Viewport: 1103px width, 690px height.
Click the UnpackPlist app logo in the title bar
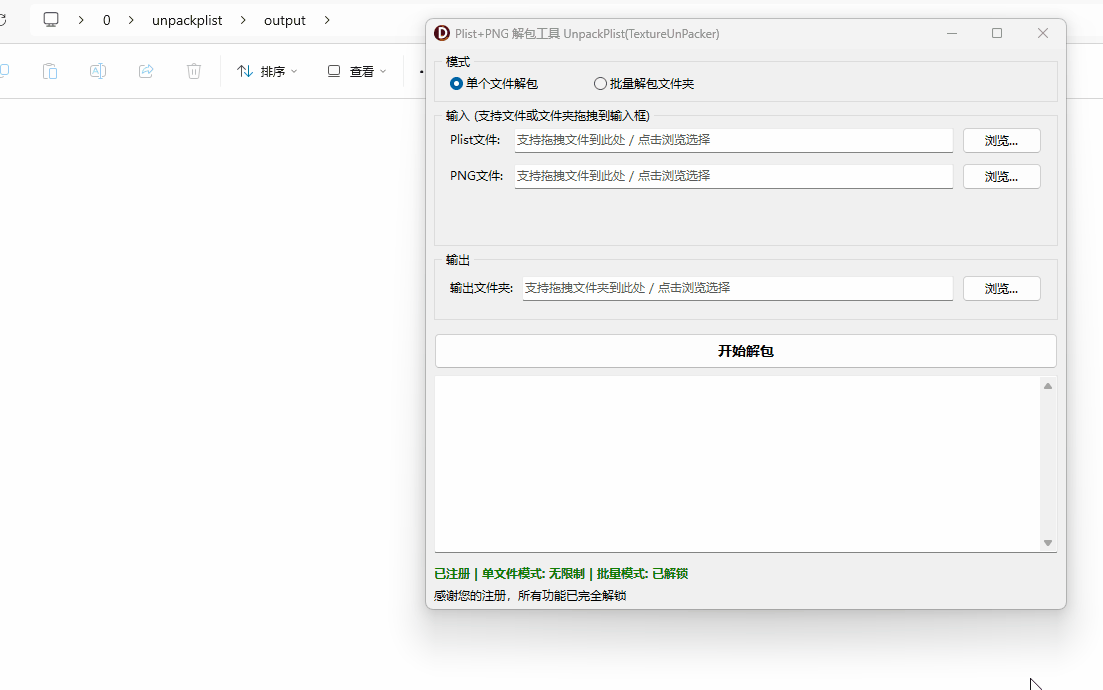(x=440, y=33)
